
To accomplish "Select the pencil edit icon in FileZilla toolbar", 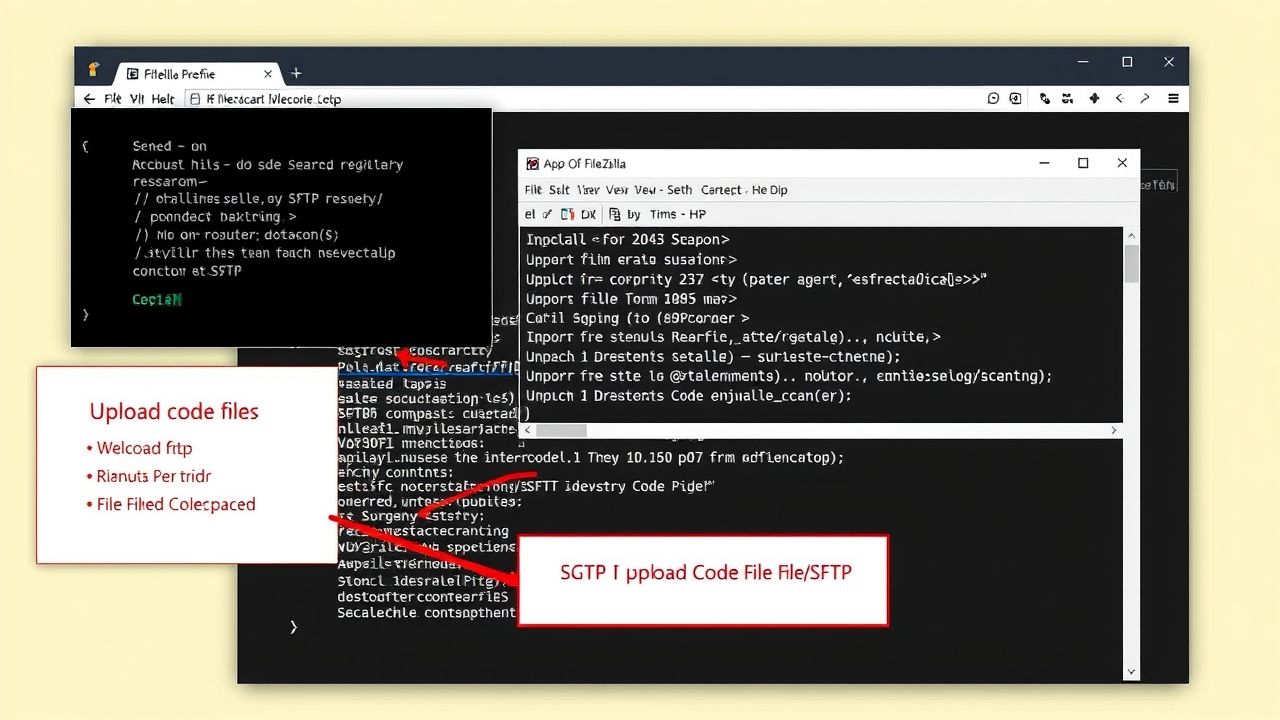I will click(547, 214).
